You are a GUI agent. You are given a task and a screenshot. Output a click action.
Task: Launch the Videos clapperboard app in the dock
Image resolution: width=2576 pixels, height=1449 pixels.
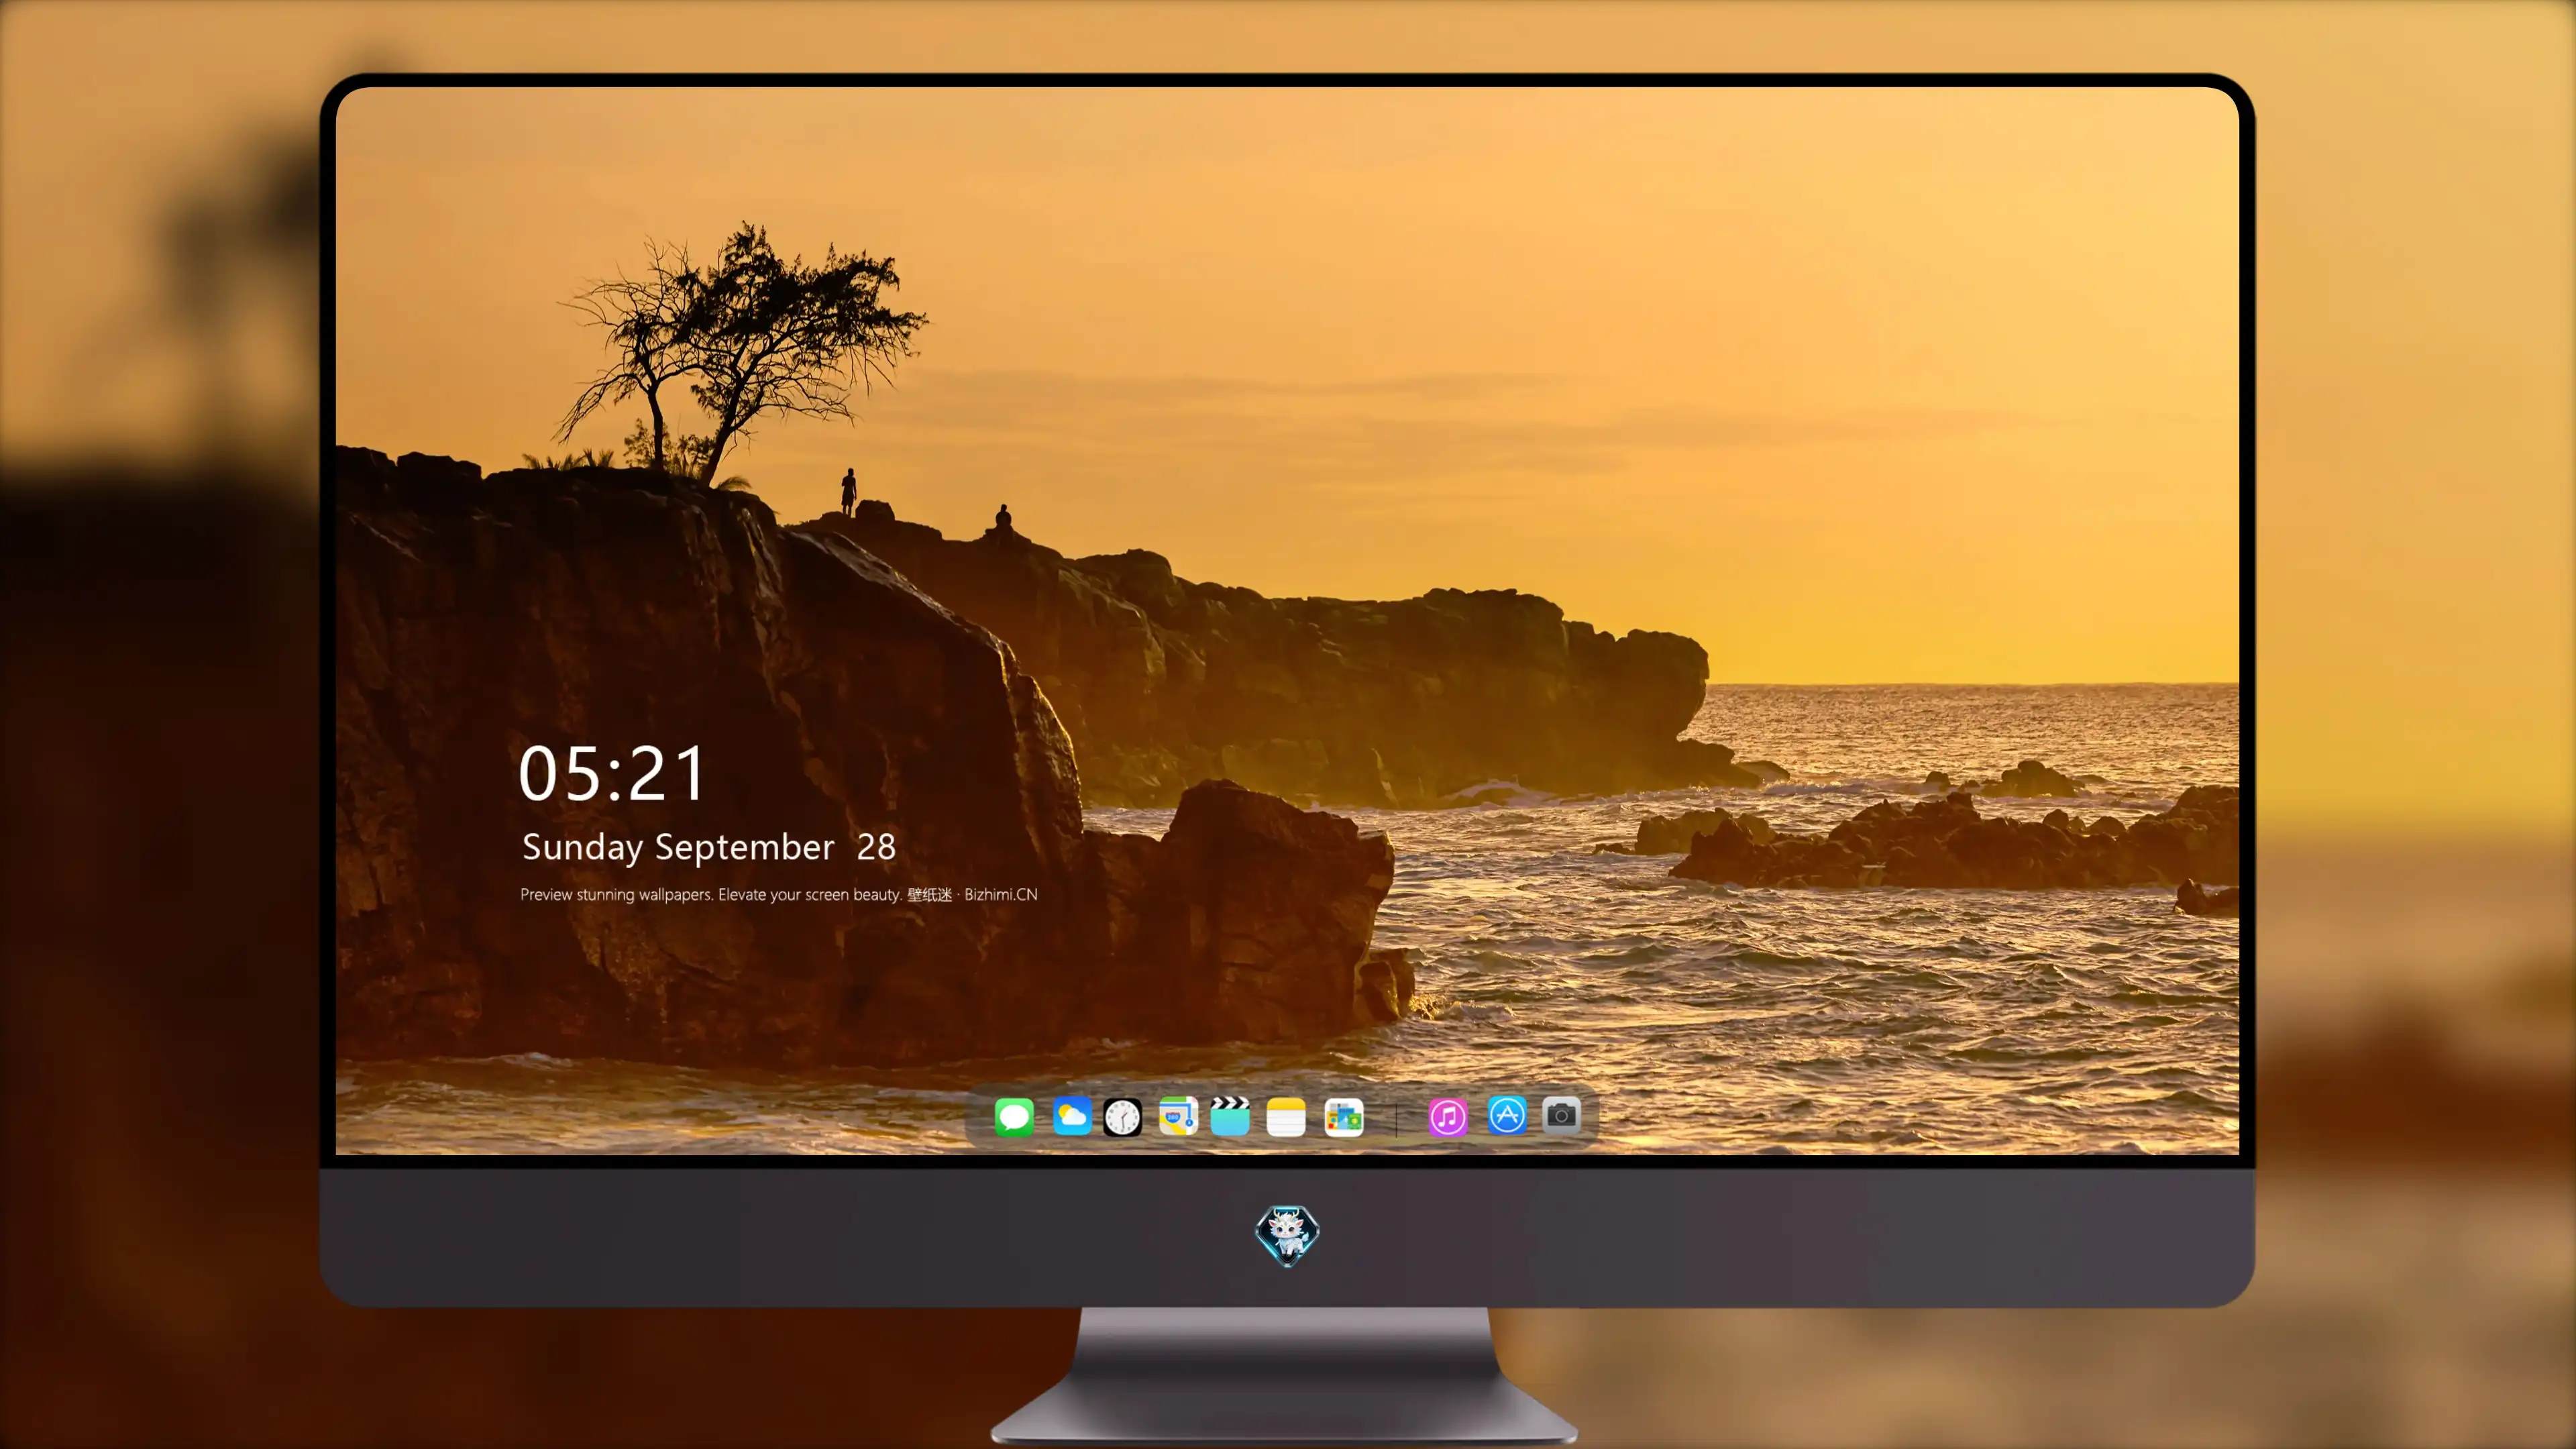[x=1230, y=1116]
